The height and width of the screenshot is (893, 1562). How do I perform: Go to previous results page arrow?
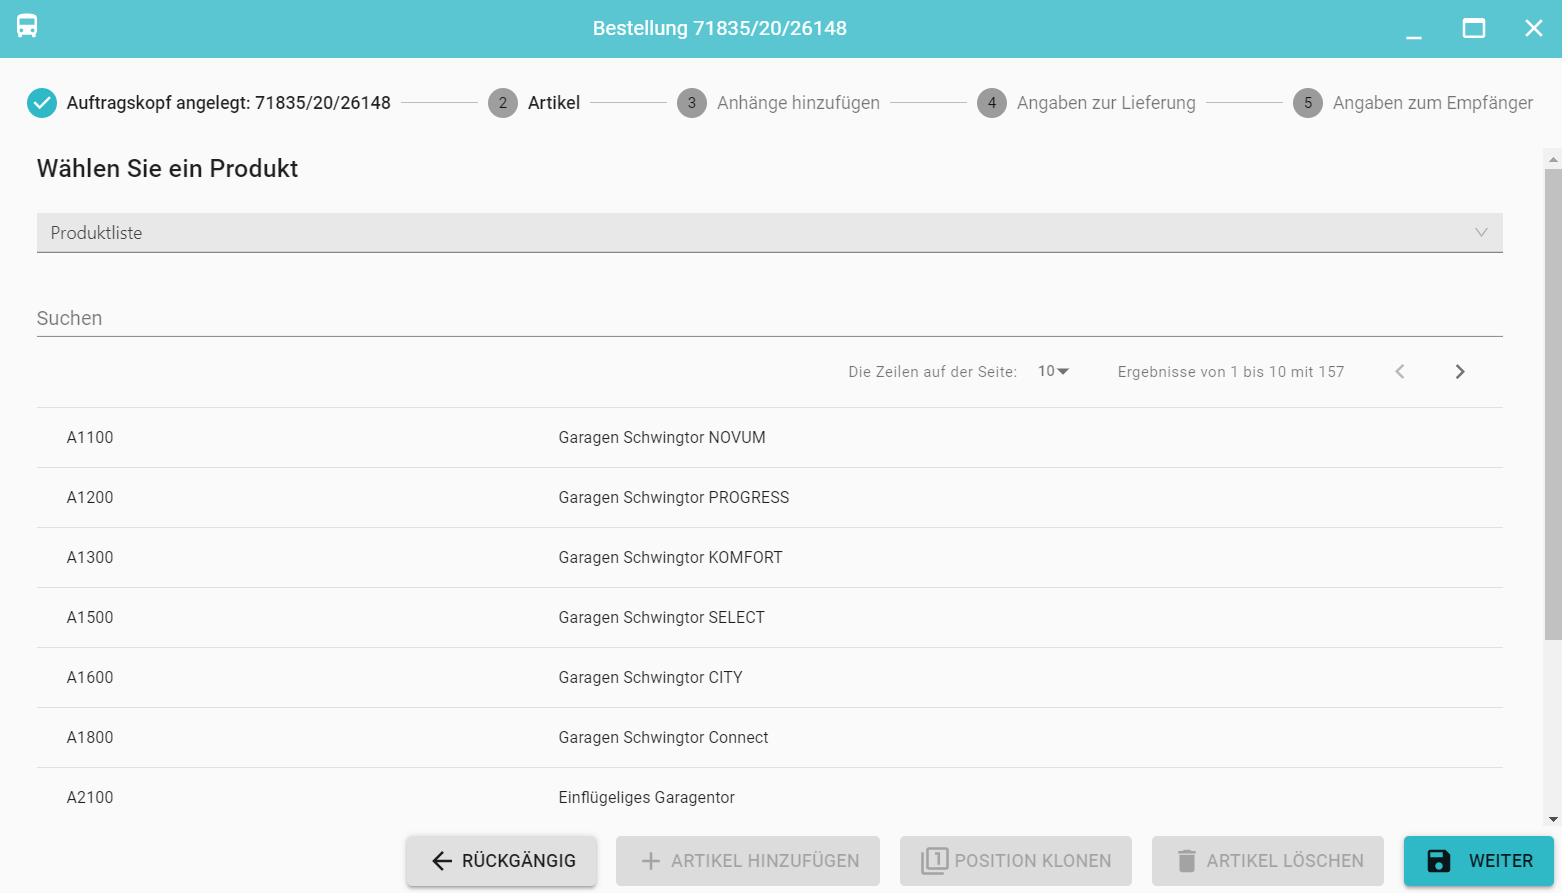click(x=1400, y=372)
